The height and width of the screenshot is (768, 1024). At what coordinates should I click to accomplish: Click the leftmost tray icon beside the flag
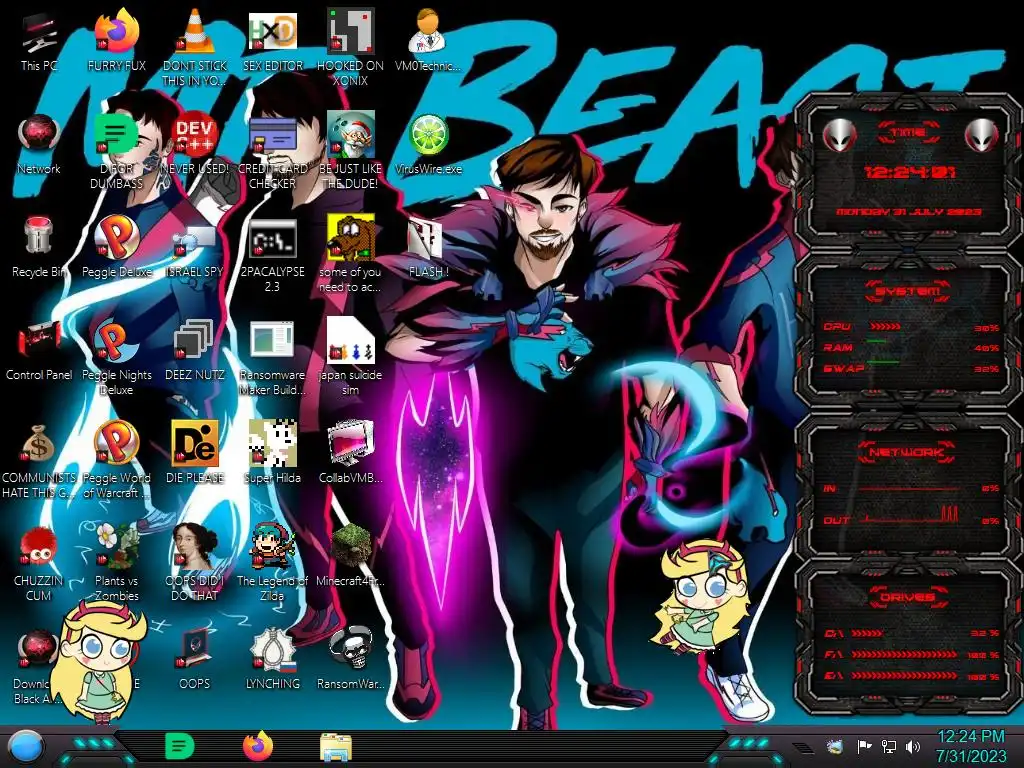834,746
